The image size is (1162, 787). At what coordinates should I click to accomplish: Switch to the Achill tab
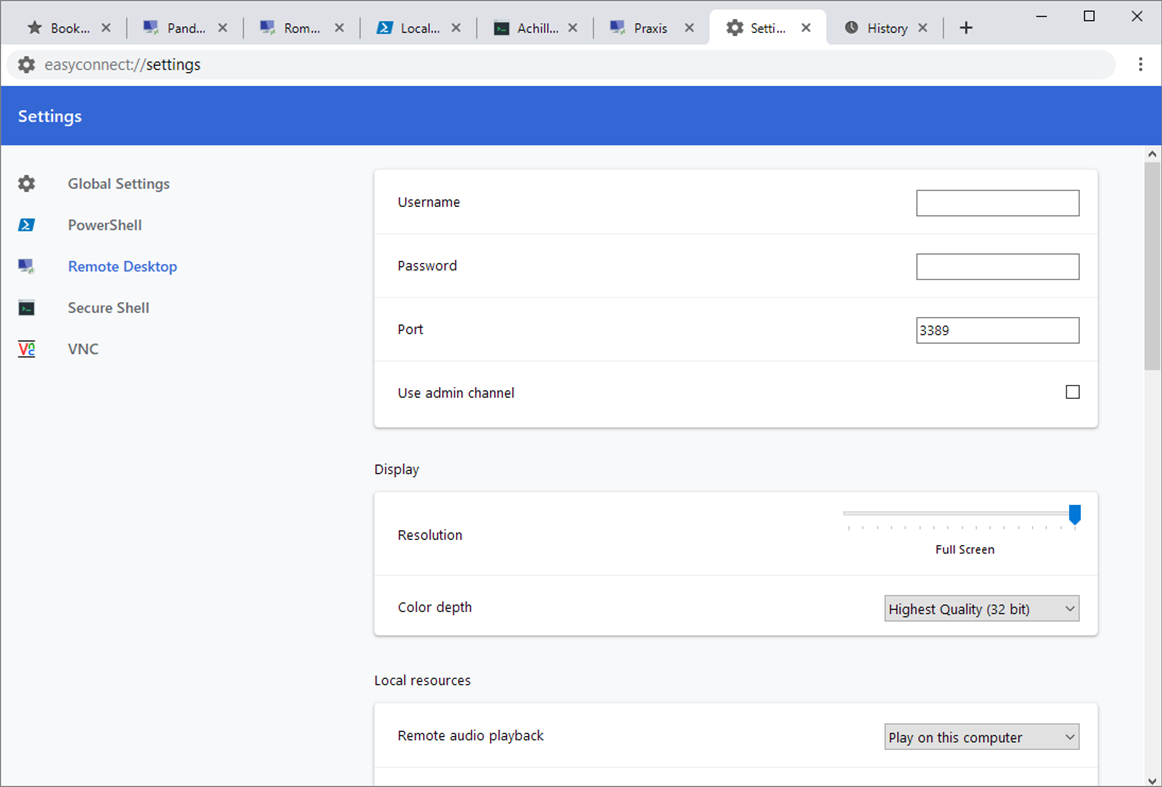(536, 28)
